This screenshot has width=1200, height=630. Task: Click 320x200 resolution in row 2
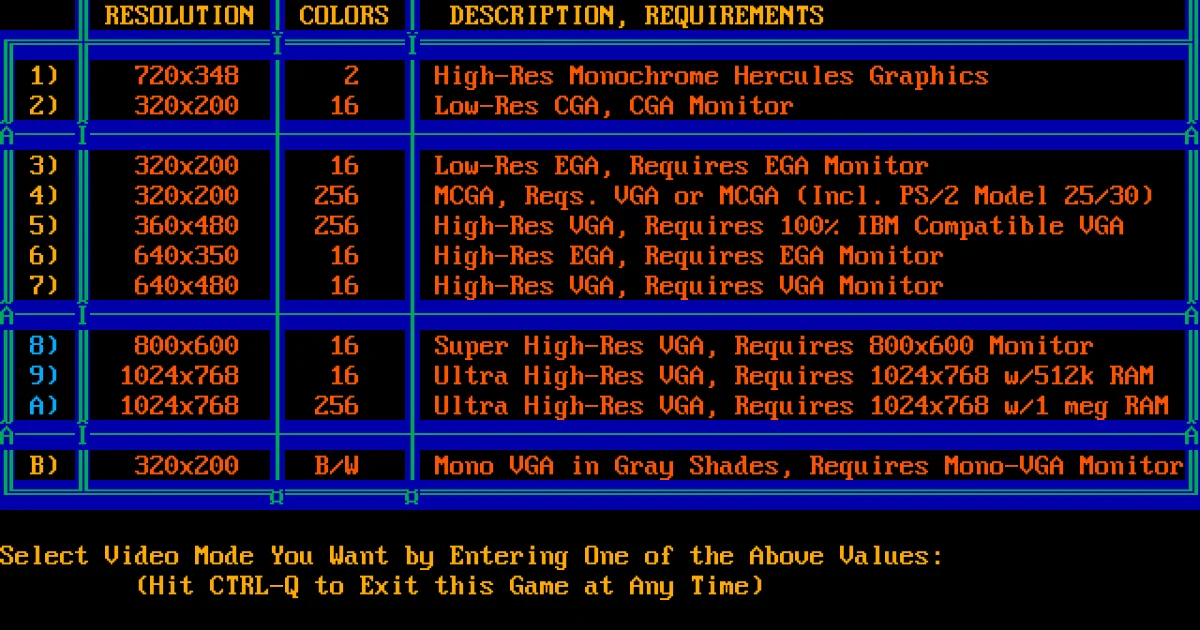point(186,106)
